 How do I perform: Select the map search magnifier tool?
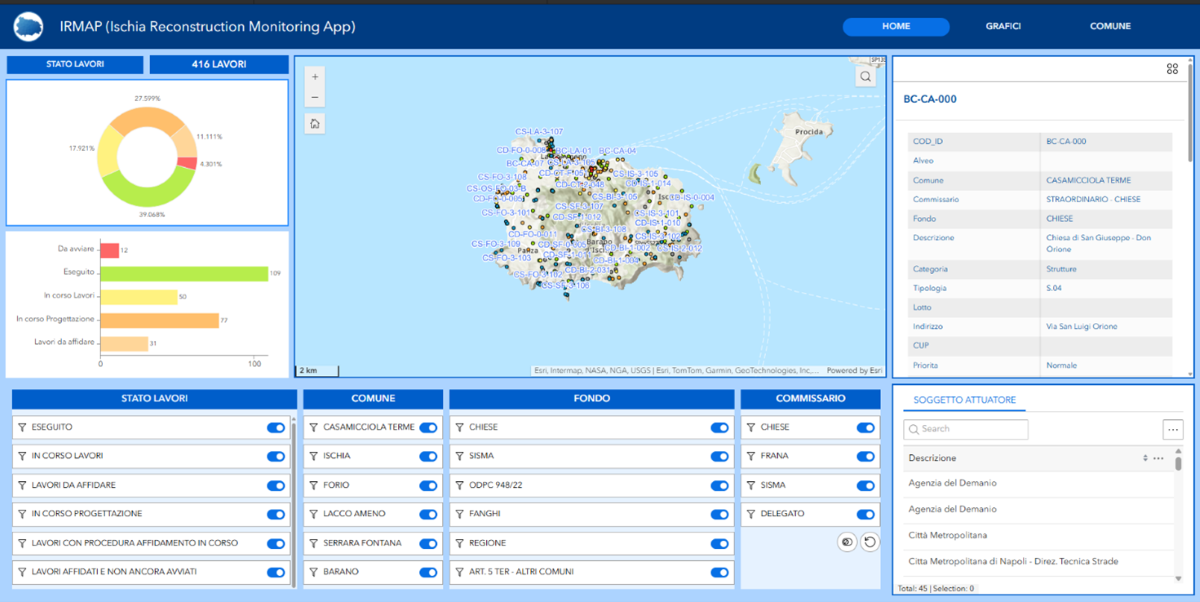point(864,75)
